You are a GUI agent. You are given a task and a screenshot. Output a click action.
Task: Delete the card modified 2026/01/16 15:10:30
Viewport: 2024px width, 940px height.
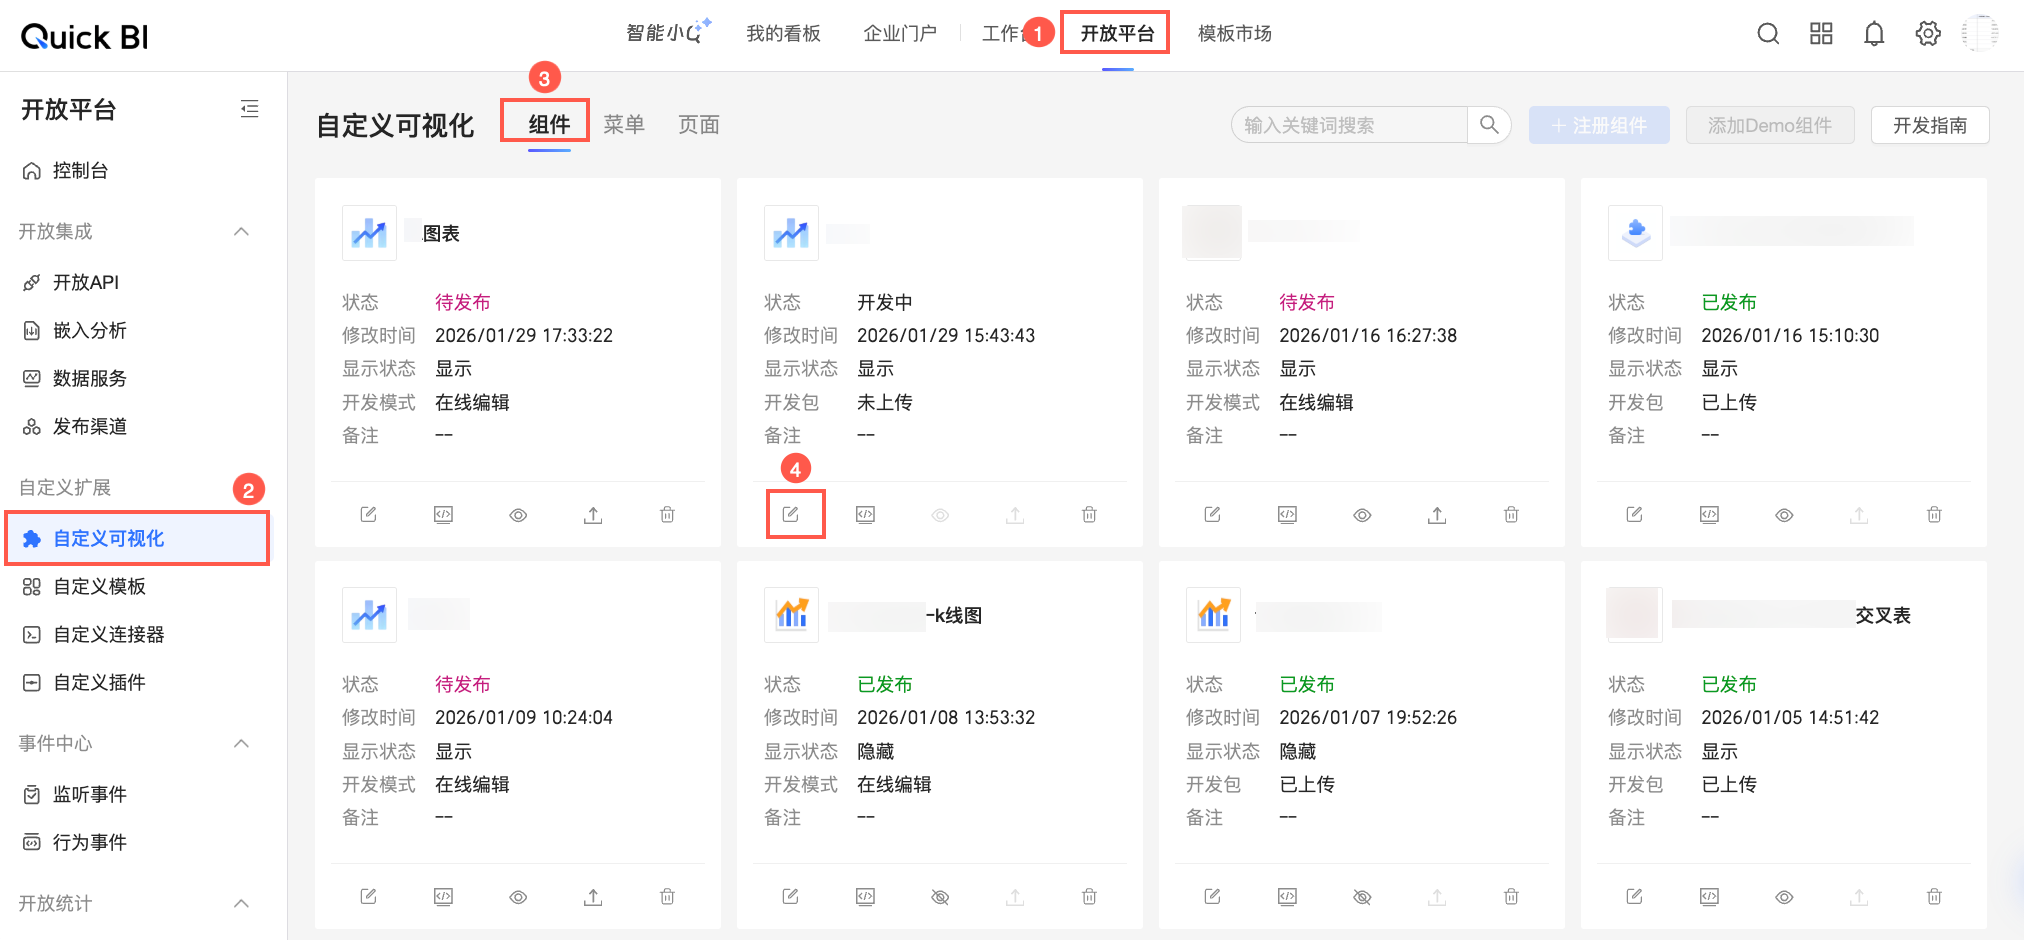[x=1934, y=514]
